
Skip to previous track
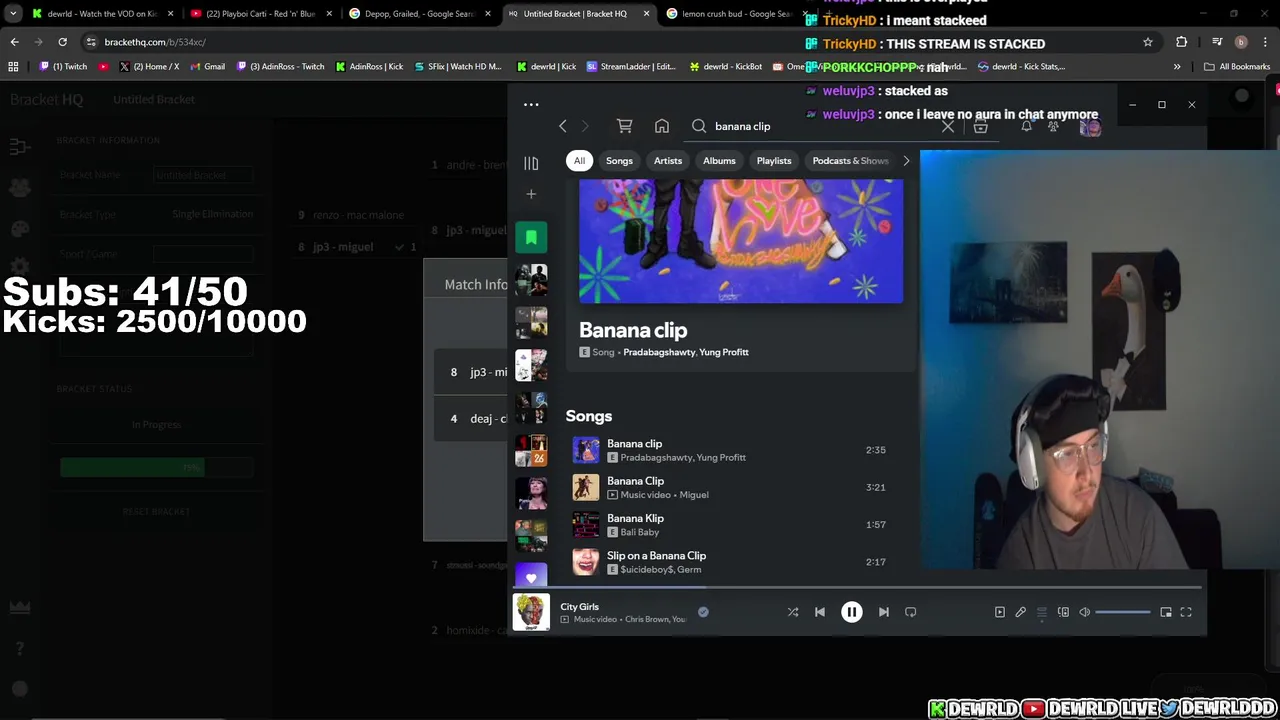pos(820,612)
